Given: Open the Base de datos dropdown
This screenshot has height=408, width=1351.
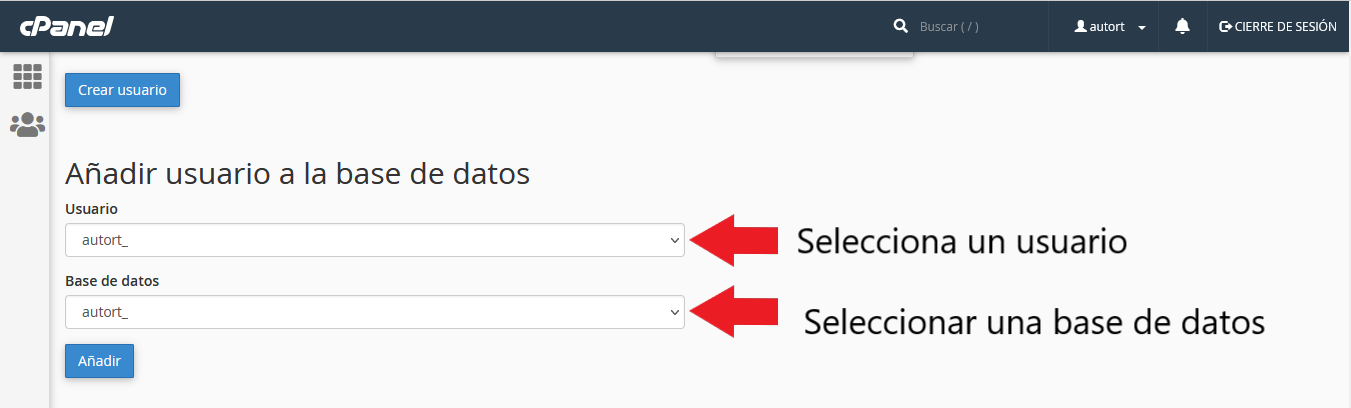Looking at the screenshot, I should pos(374,312).
